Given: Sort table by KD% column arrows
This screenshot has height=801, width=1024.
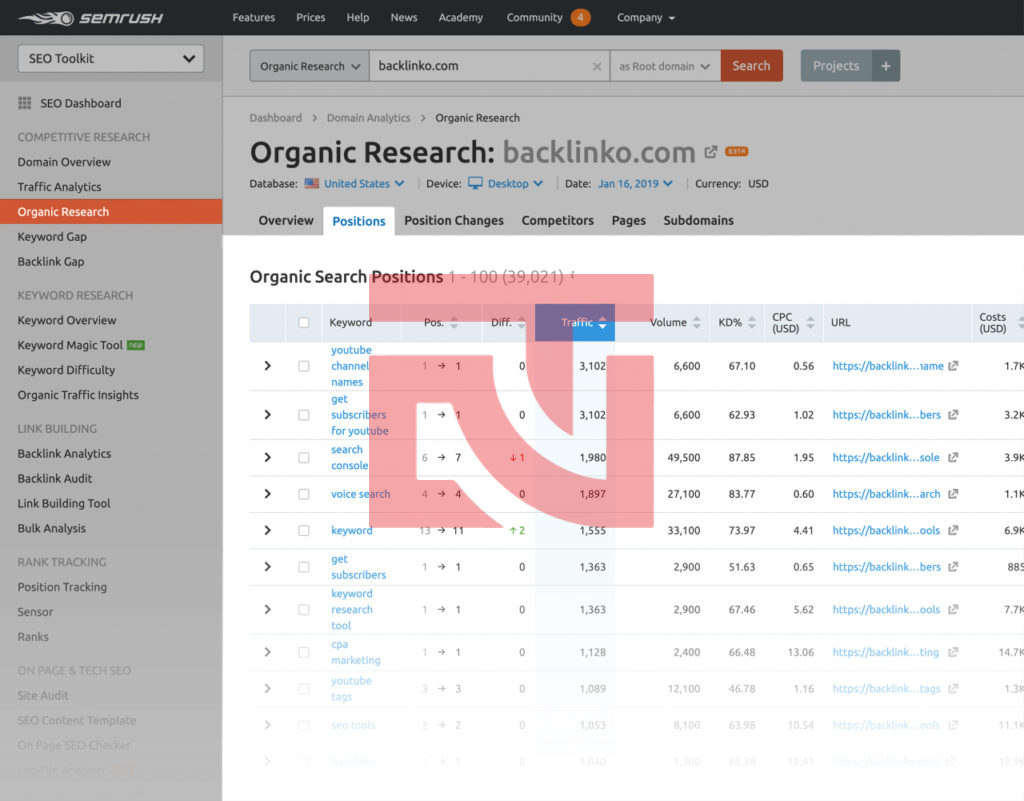Looking at the screenshot, I should pyautogui.click(x=752, y=322).
